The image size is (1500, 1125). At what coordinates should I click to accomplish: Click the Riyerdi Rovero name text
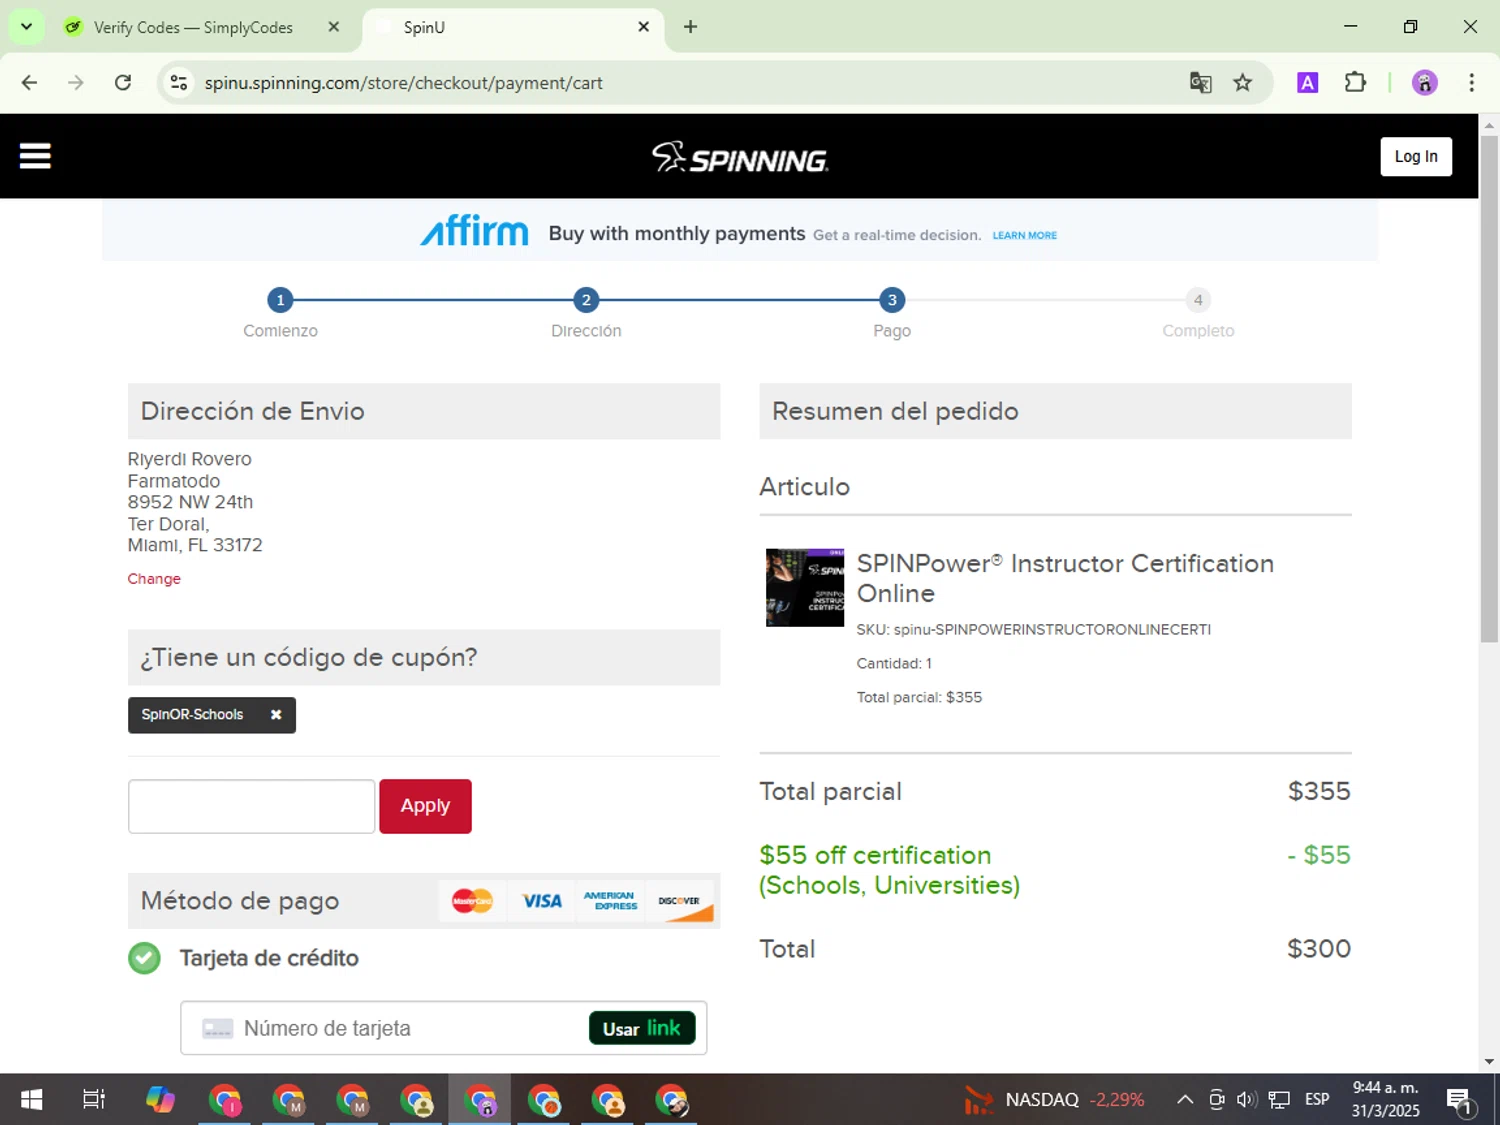click(x=190, y=459)
